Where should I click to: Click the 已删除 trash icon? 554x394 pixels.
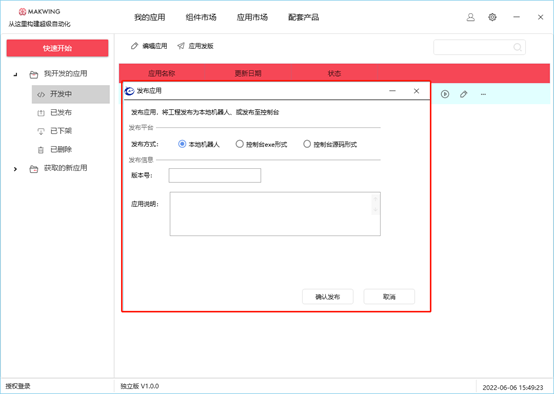point(41,150)
